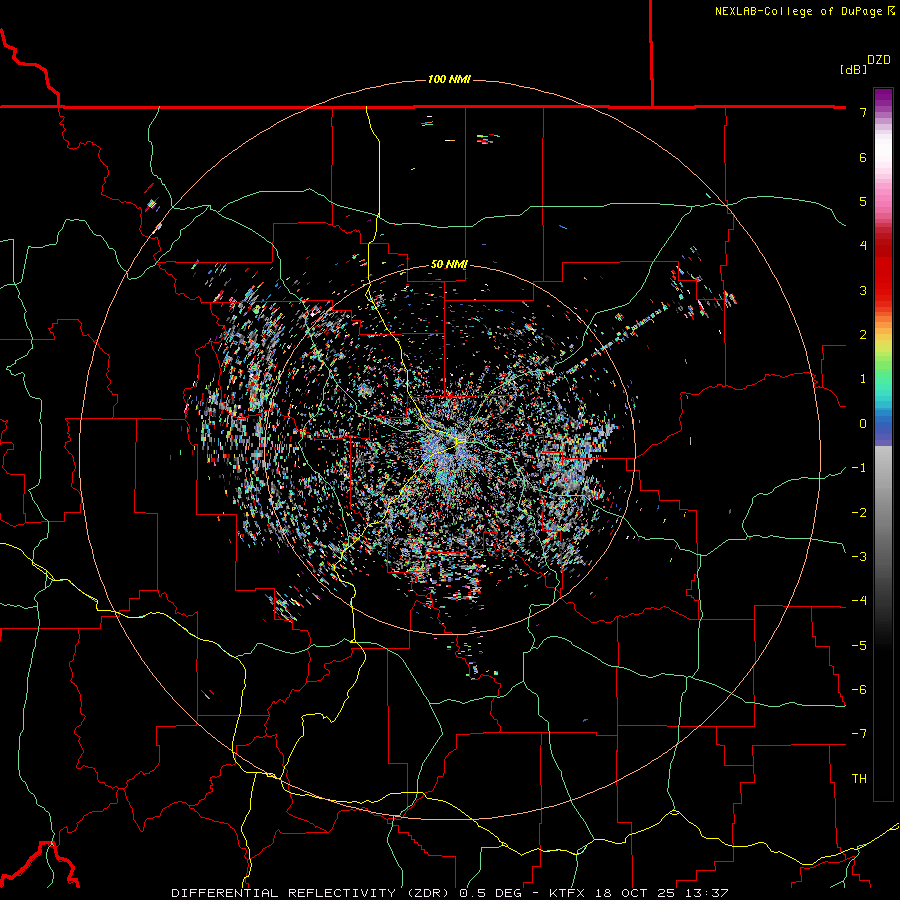Image resolution: width=900 pixels, height=900 pixels.
Task: Click the TH threshold label on colorbar
Action: 859,779
